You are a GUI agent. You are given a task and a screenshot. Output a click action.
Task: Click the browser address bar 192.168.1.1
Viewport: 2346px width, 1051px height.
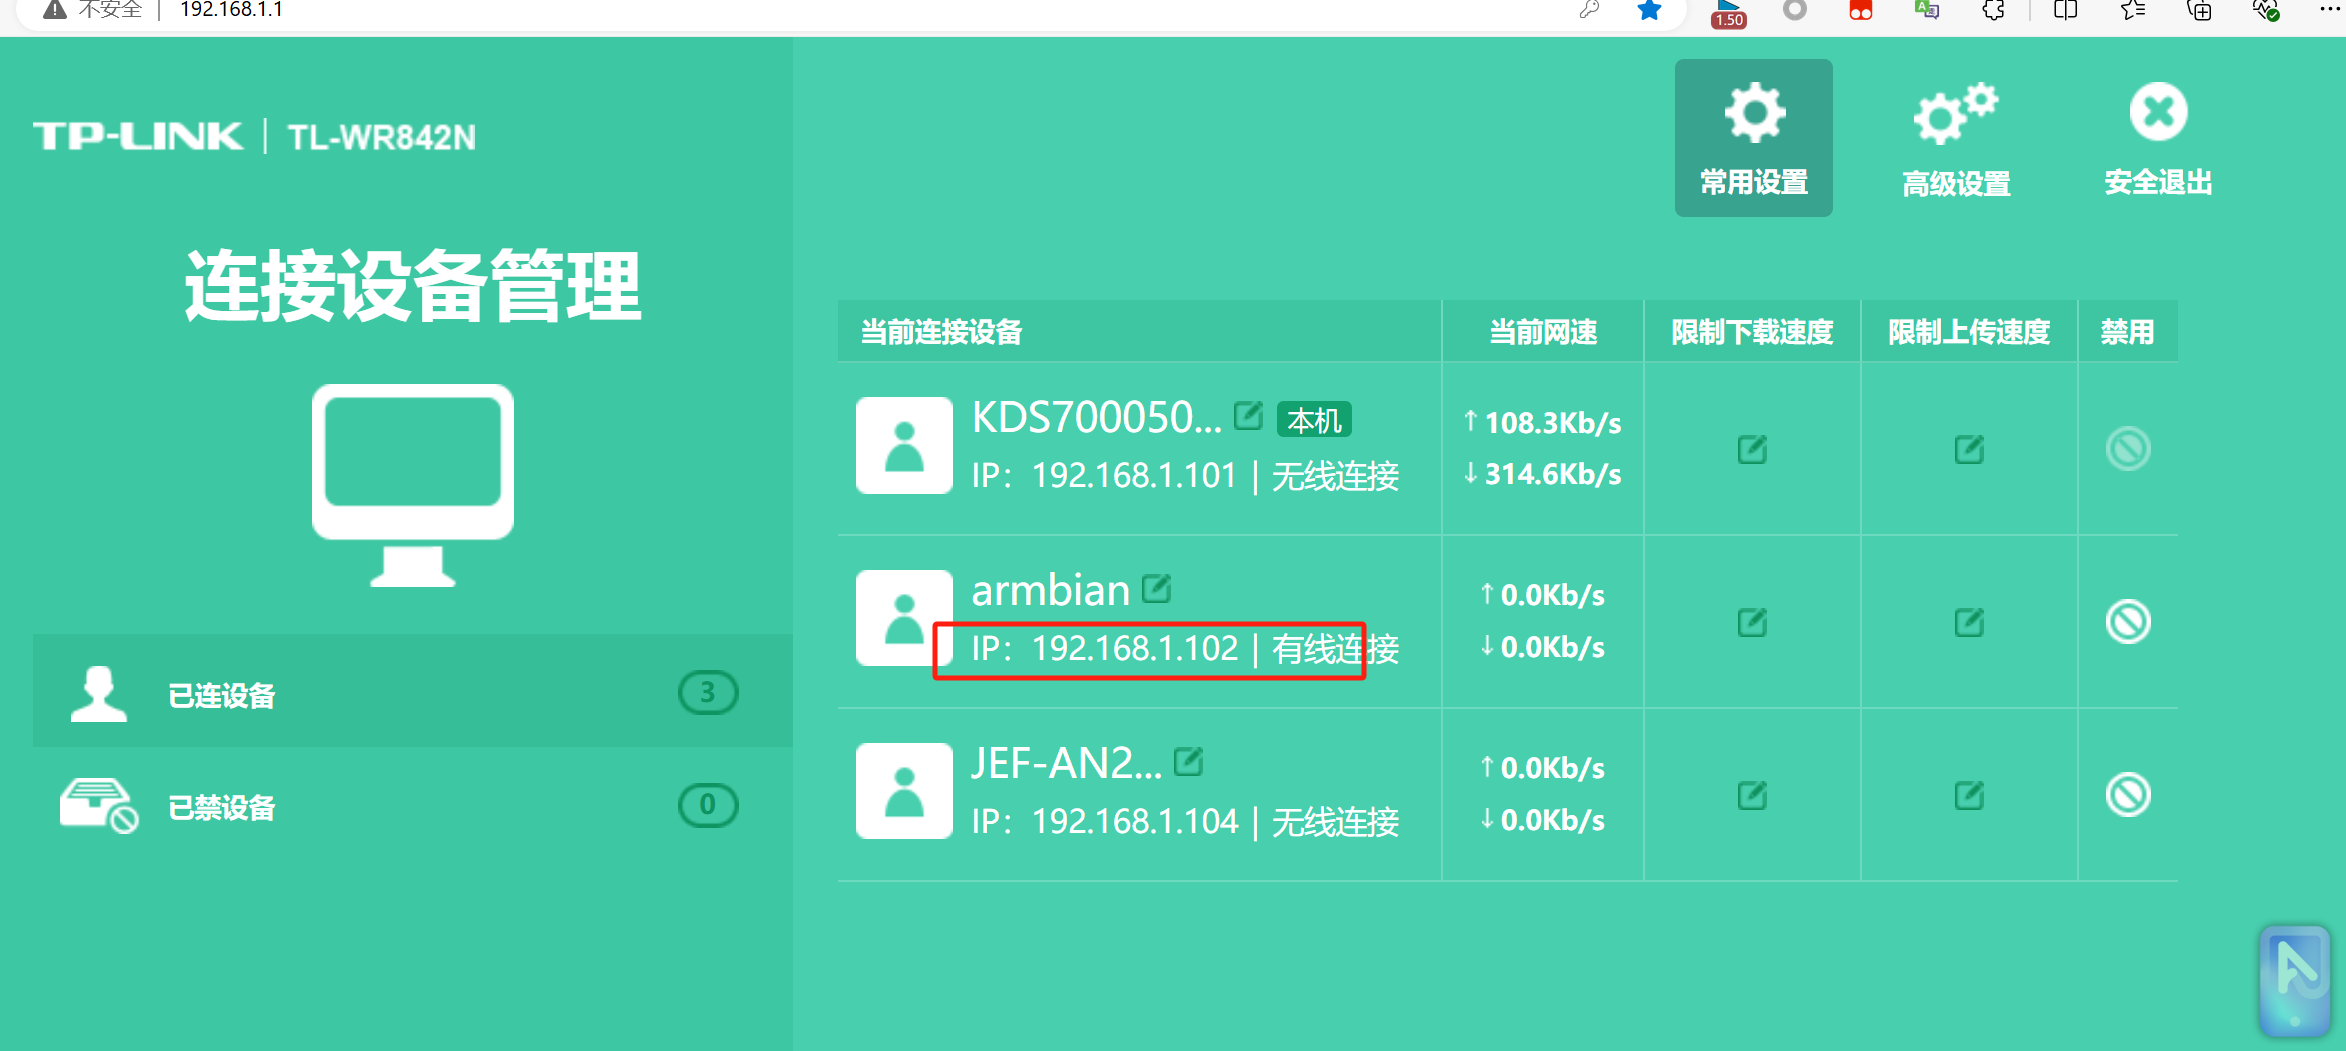click(x=232, y=10)
